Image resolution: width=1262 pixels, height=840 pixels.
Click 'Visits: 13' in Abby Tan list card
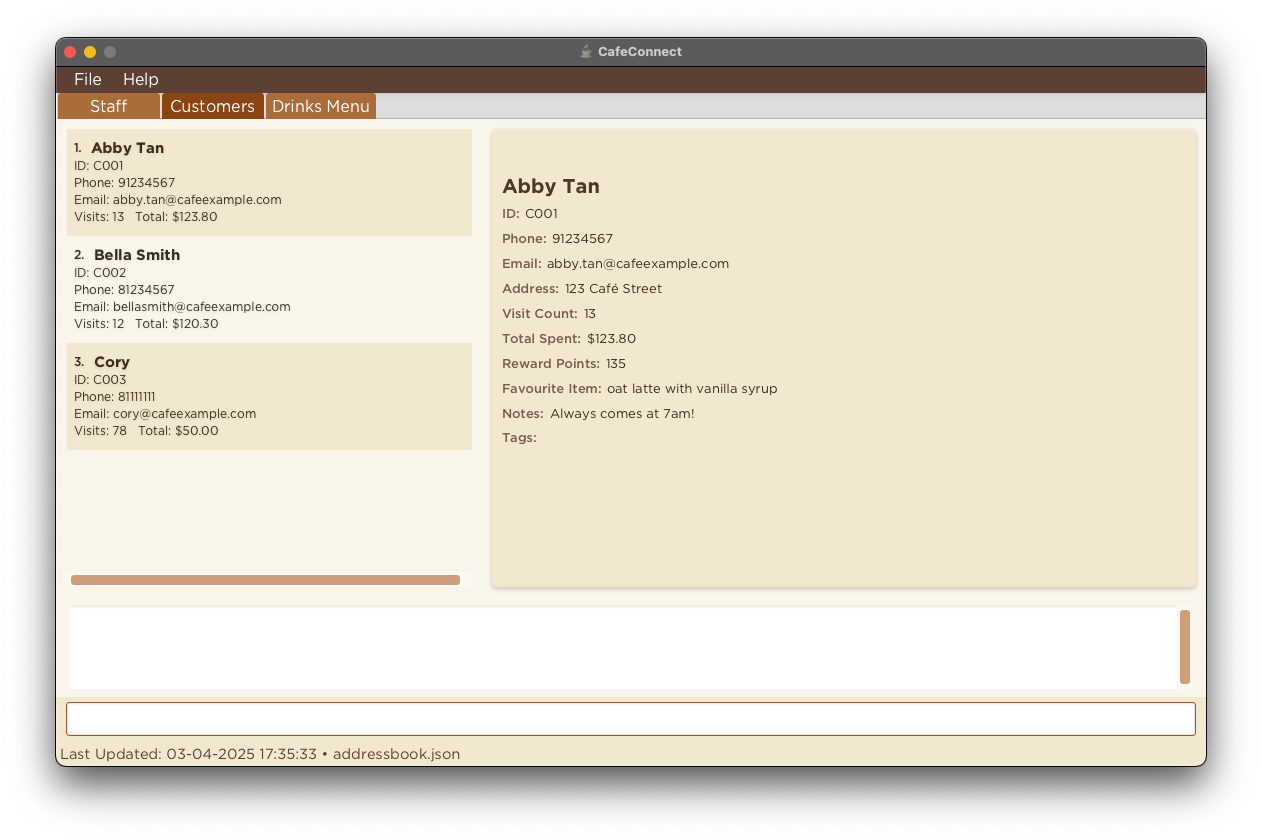(99, 217)
